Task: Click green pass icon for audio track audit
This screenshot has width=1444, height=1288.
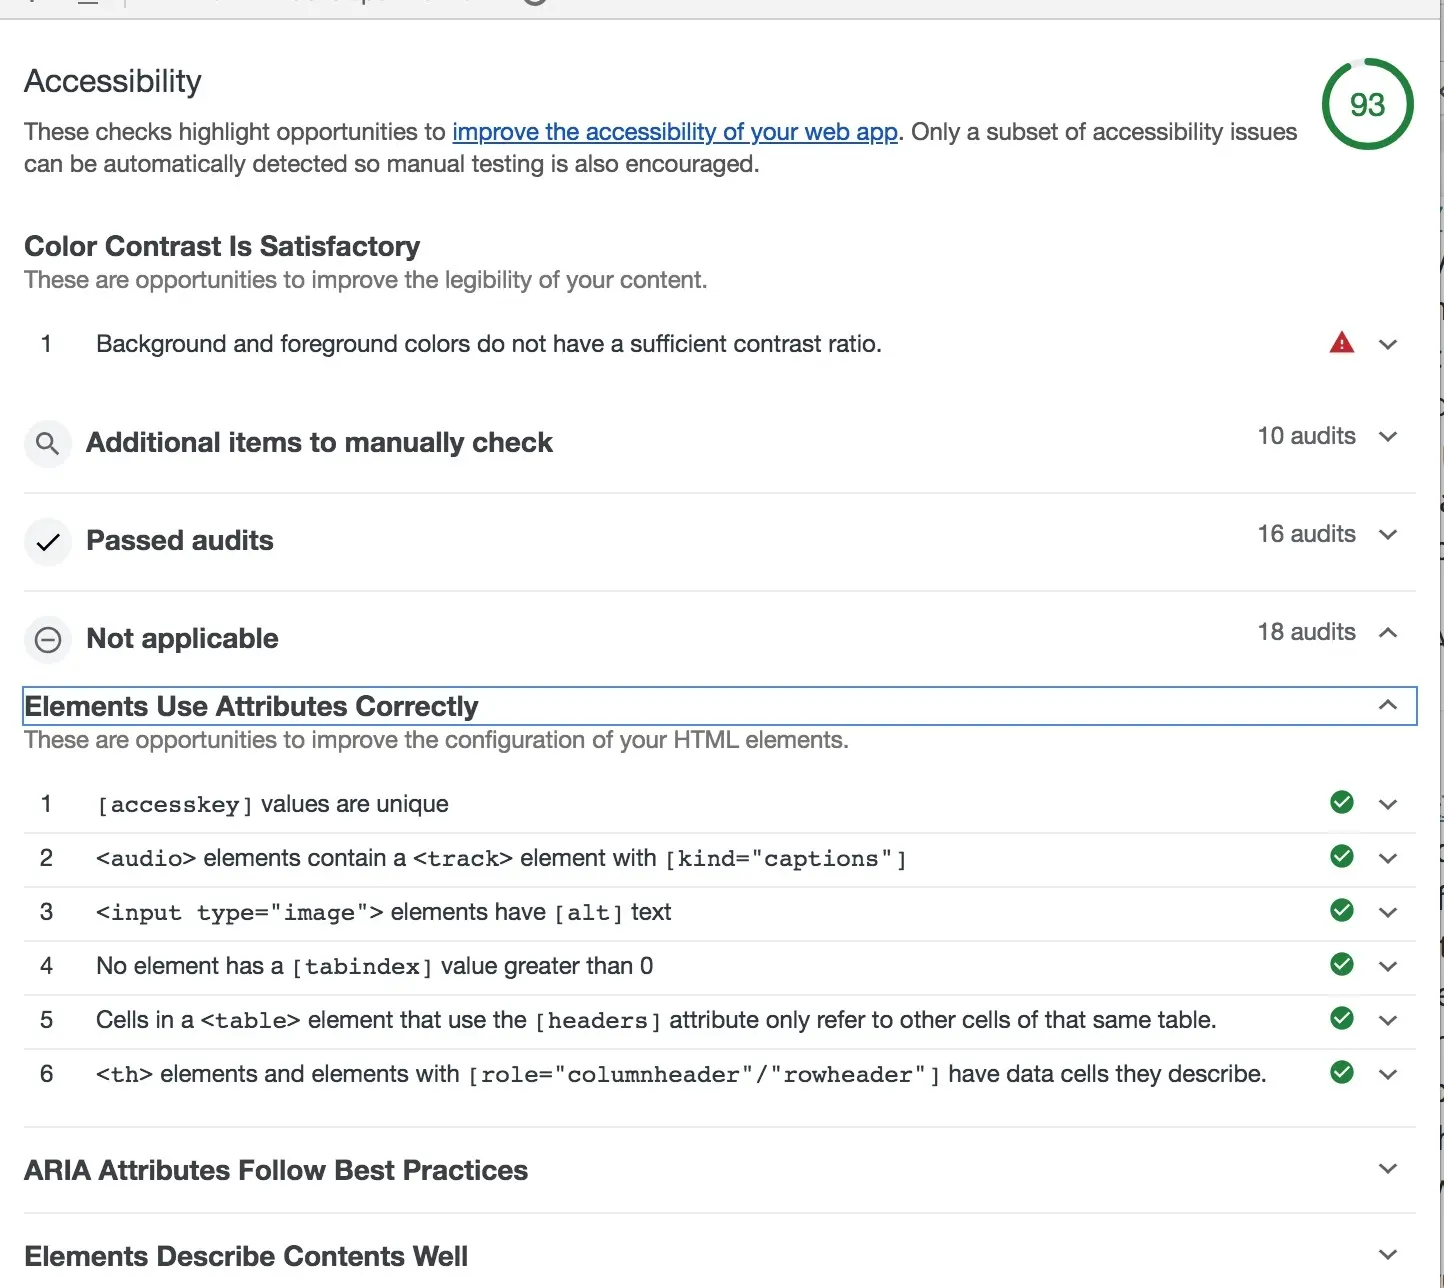Action: point(1342,857)
